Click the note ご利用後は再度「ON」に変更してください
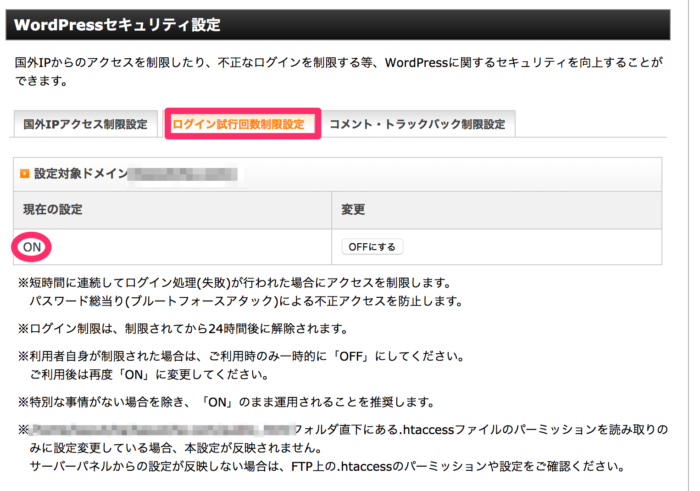 tap(150, 374)
